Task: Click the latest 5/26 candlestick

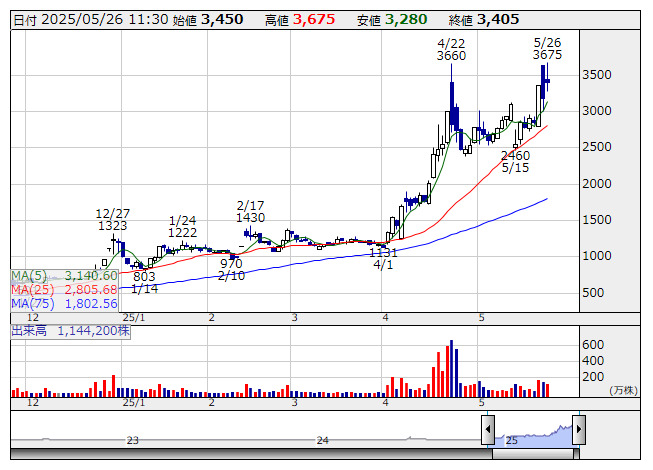Action: tap(547, 80)
